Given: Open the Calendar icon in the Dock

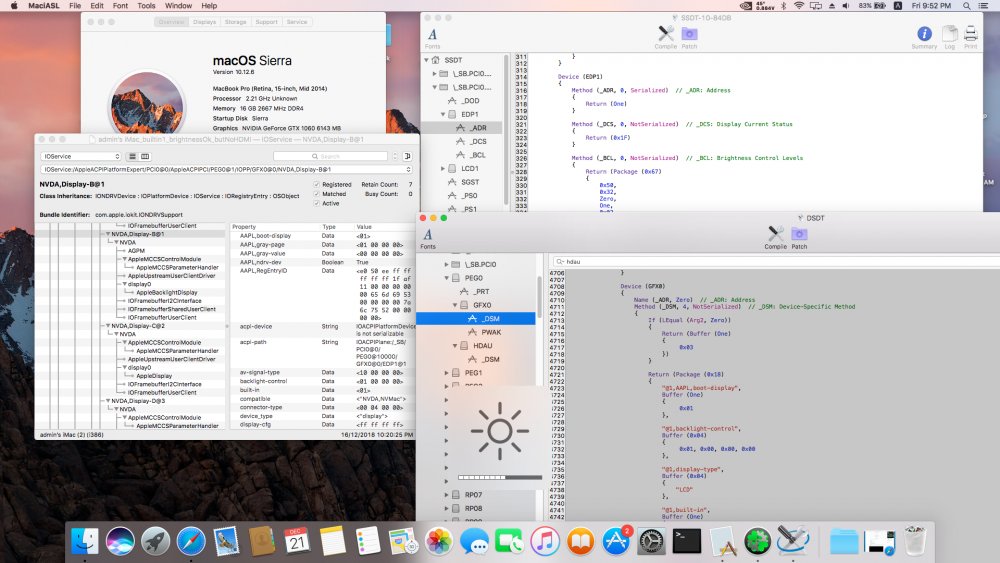Looking at the screenshot, I should click(297, 541).
